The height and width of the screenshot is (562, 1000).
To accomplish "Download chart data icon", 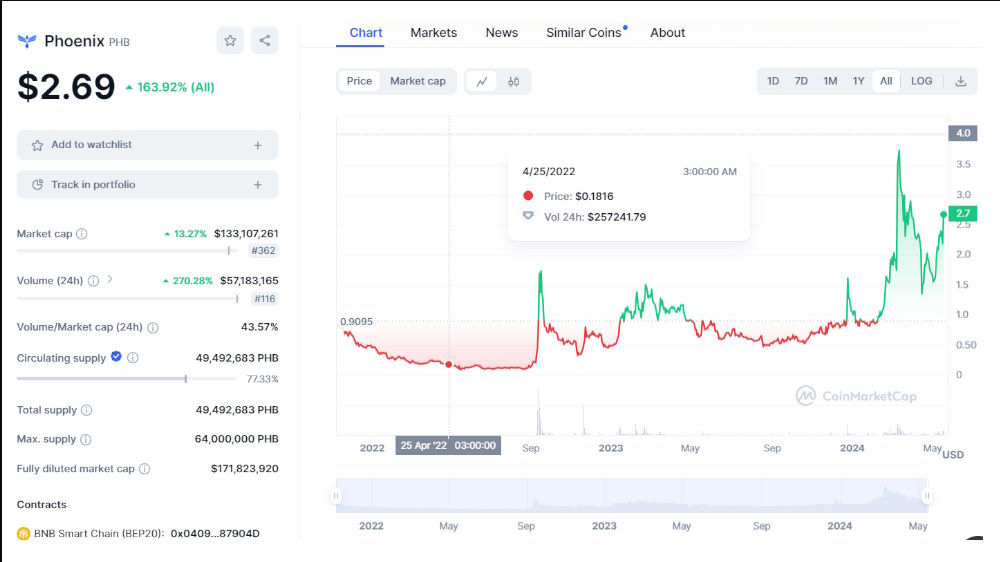I will [x=960, y=82].
